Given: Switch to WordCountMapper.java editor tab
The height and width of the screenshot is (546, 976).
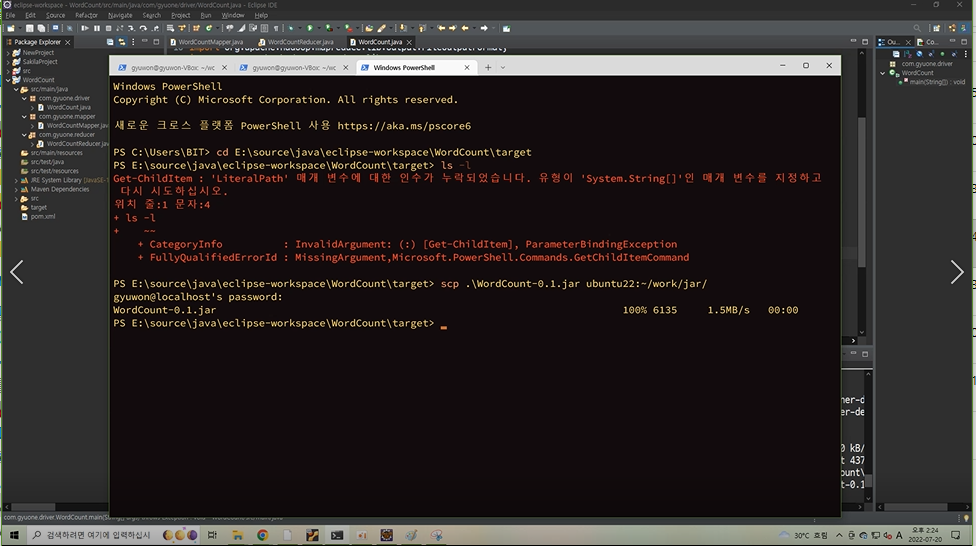Looking at the screenshot, I should point(207,42).
